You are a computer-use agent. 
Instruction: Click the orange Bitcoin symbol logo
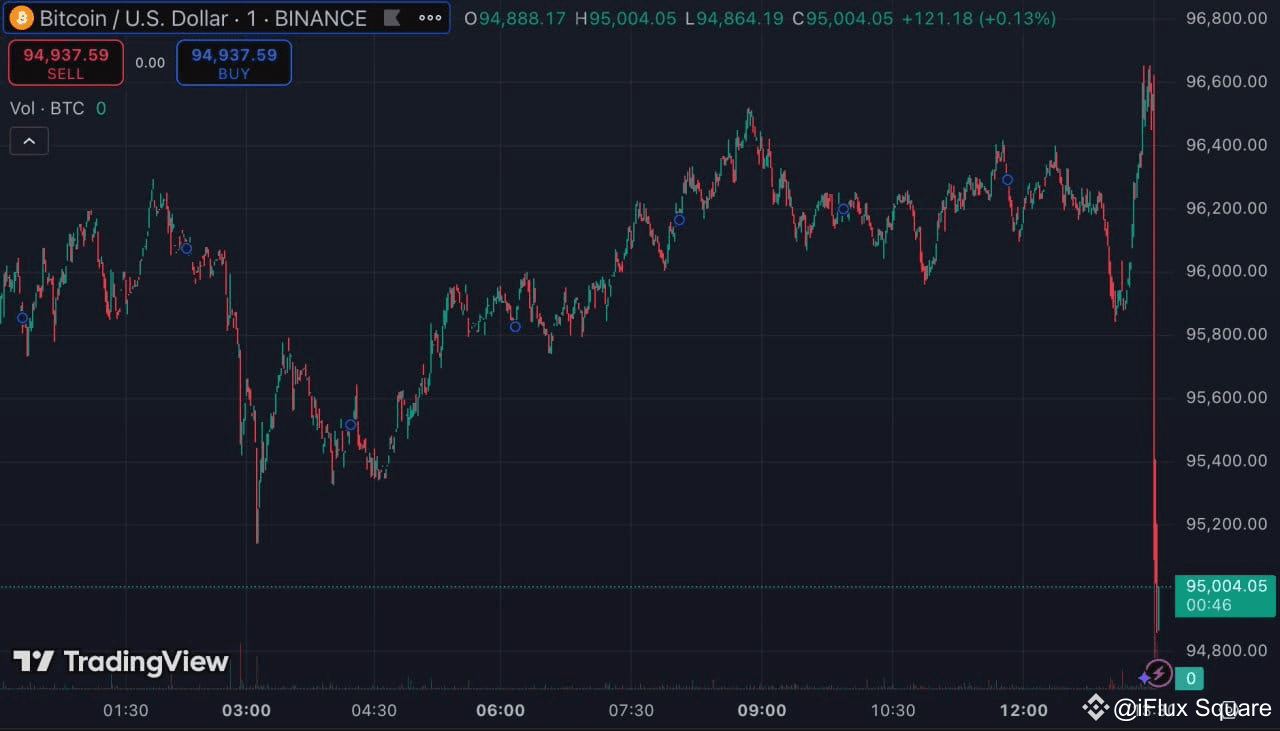21,18
